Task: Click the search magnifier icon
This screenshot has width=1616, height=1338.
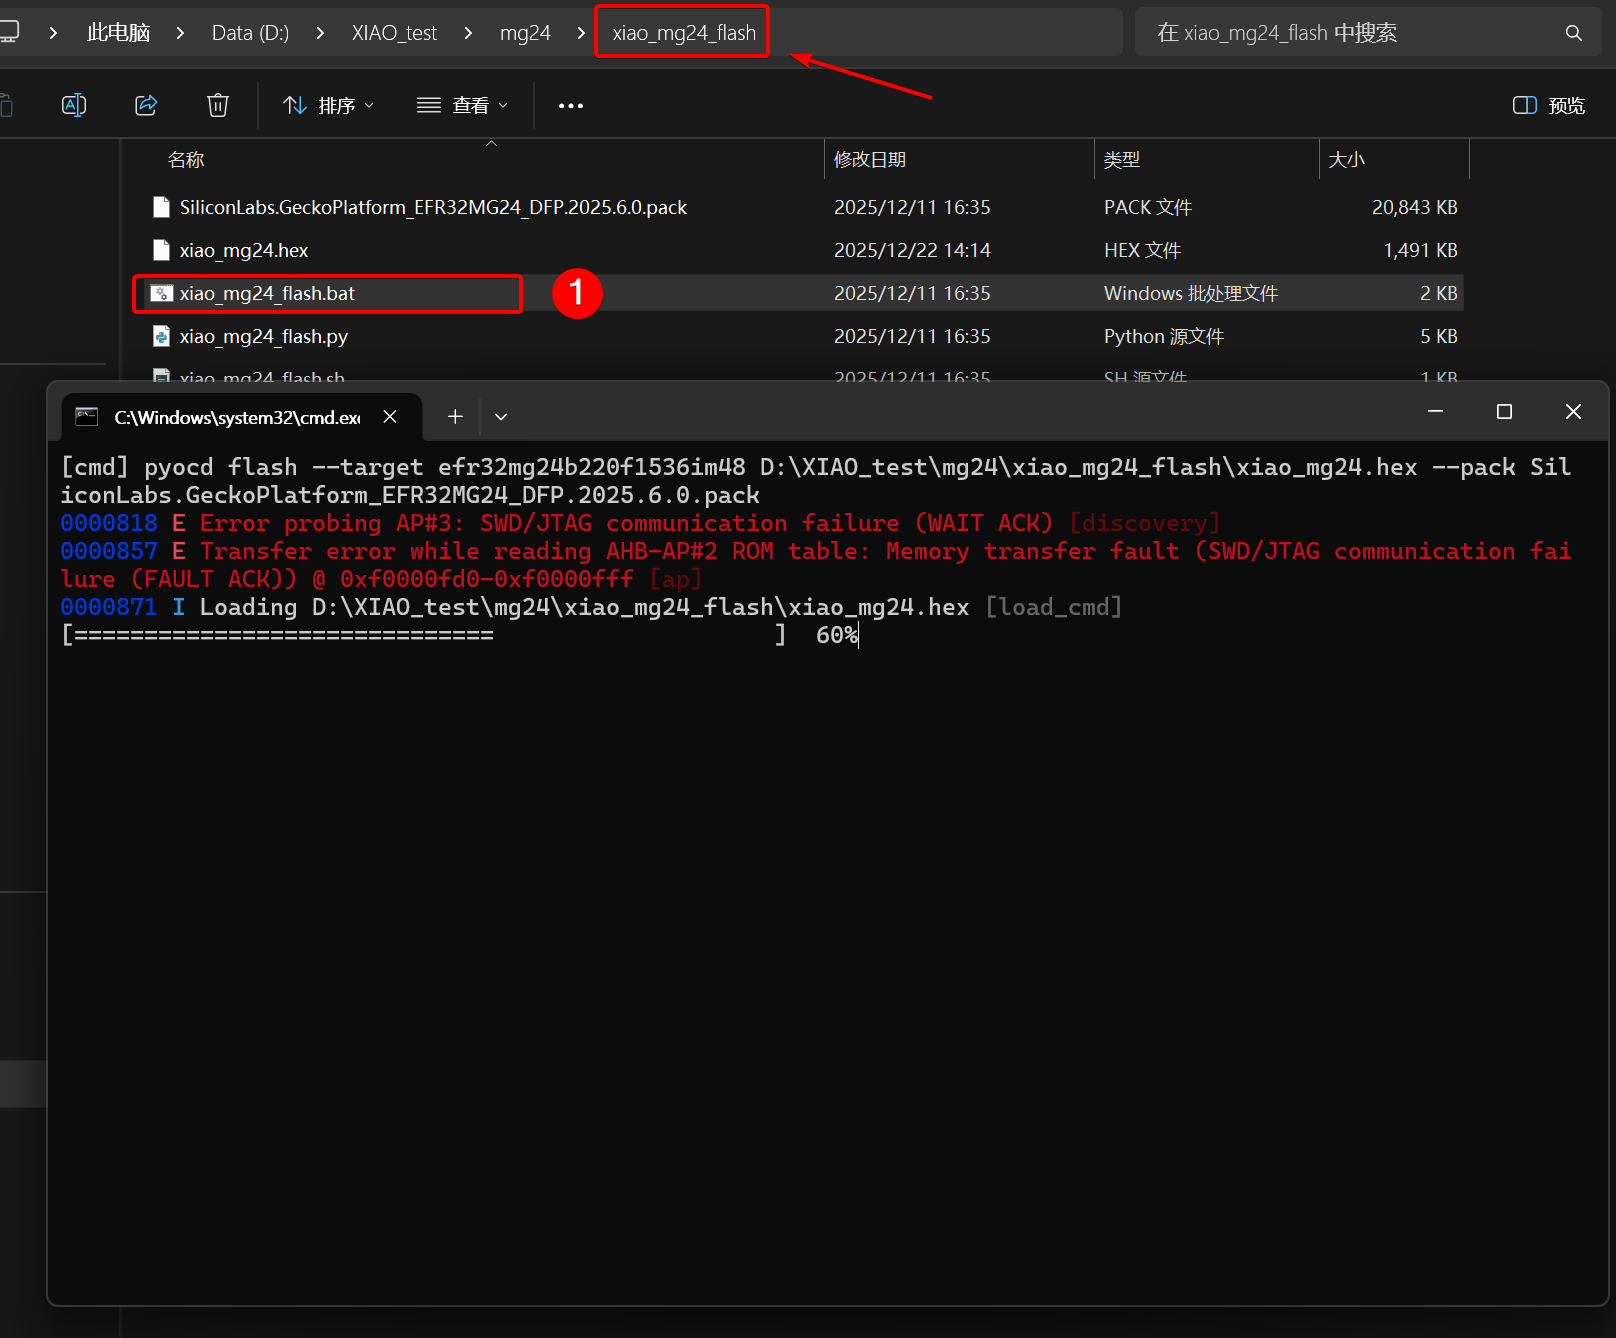Action: pos(1573,33)
